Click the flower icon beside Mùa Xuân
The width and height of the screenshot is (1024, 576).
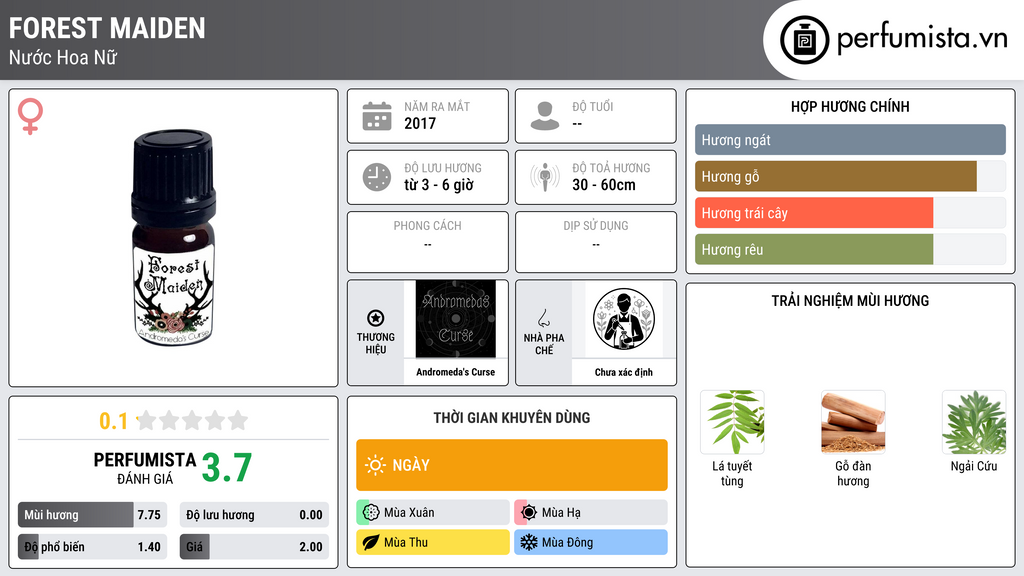[x=371, y=512]
